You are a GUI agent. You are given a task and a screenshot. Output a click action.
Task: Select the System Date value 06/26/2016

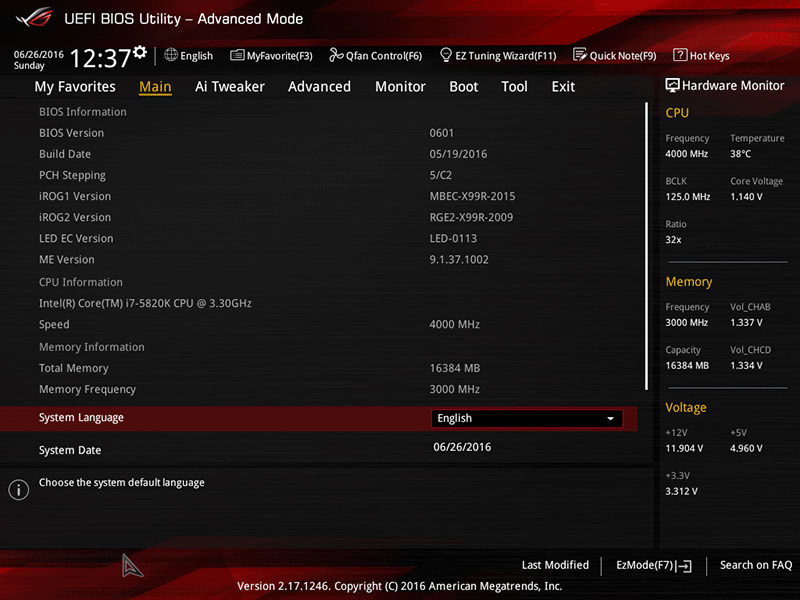(x=462, y=447)
